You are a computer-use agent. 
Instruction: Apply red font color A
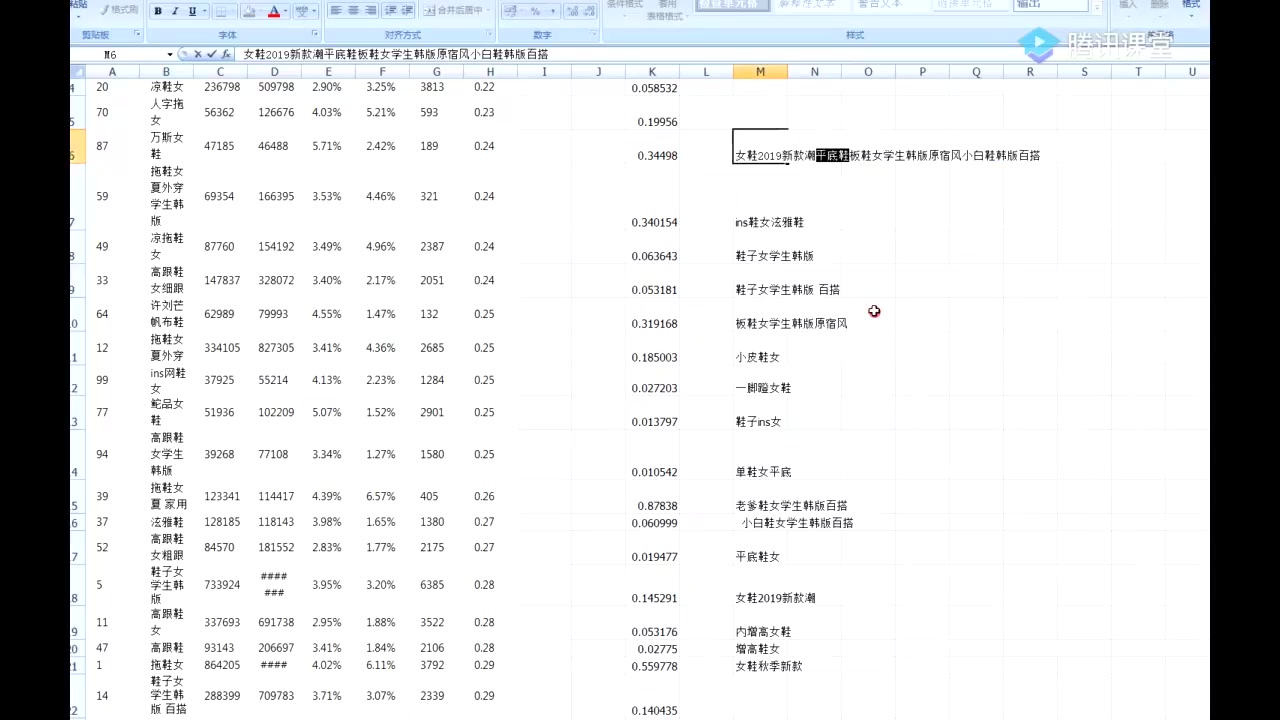274,11
